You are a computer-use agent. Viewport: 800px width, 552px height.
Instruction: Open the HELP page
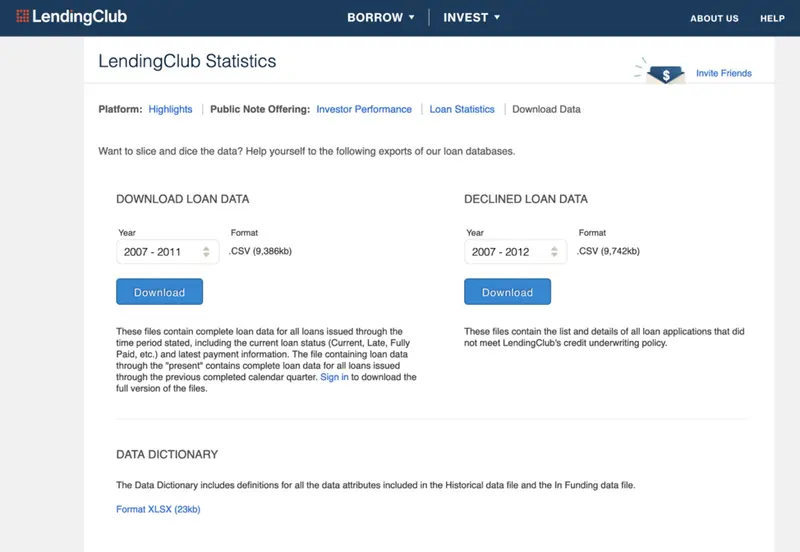(772, 18)
